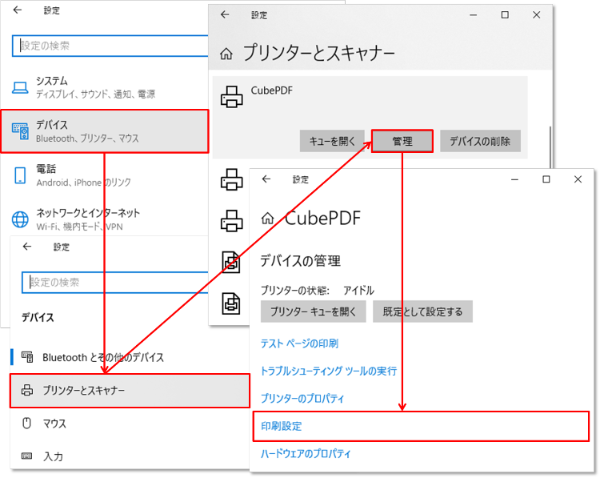Click プリンター キューを開く button
Viewport: 600px width, 478px height.
coord(313,312)
